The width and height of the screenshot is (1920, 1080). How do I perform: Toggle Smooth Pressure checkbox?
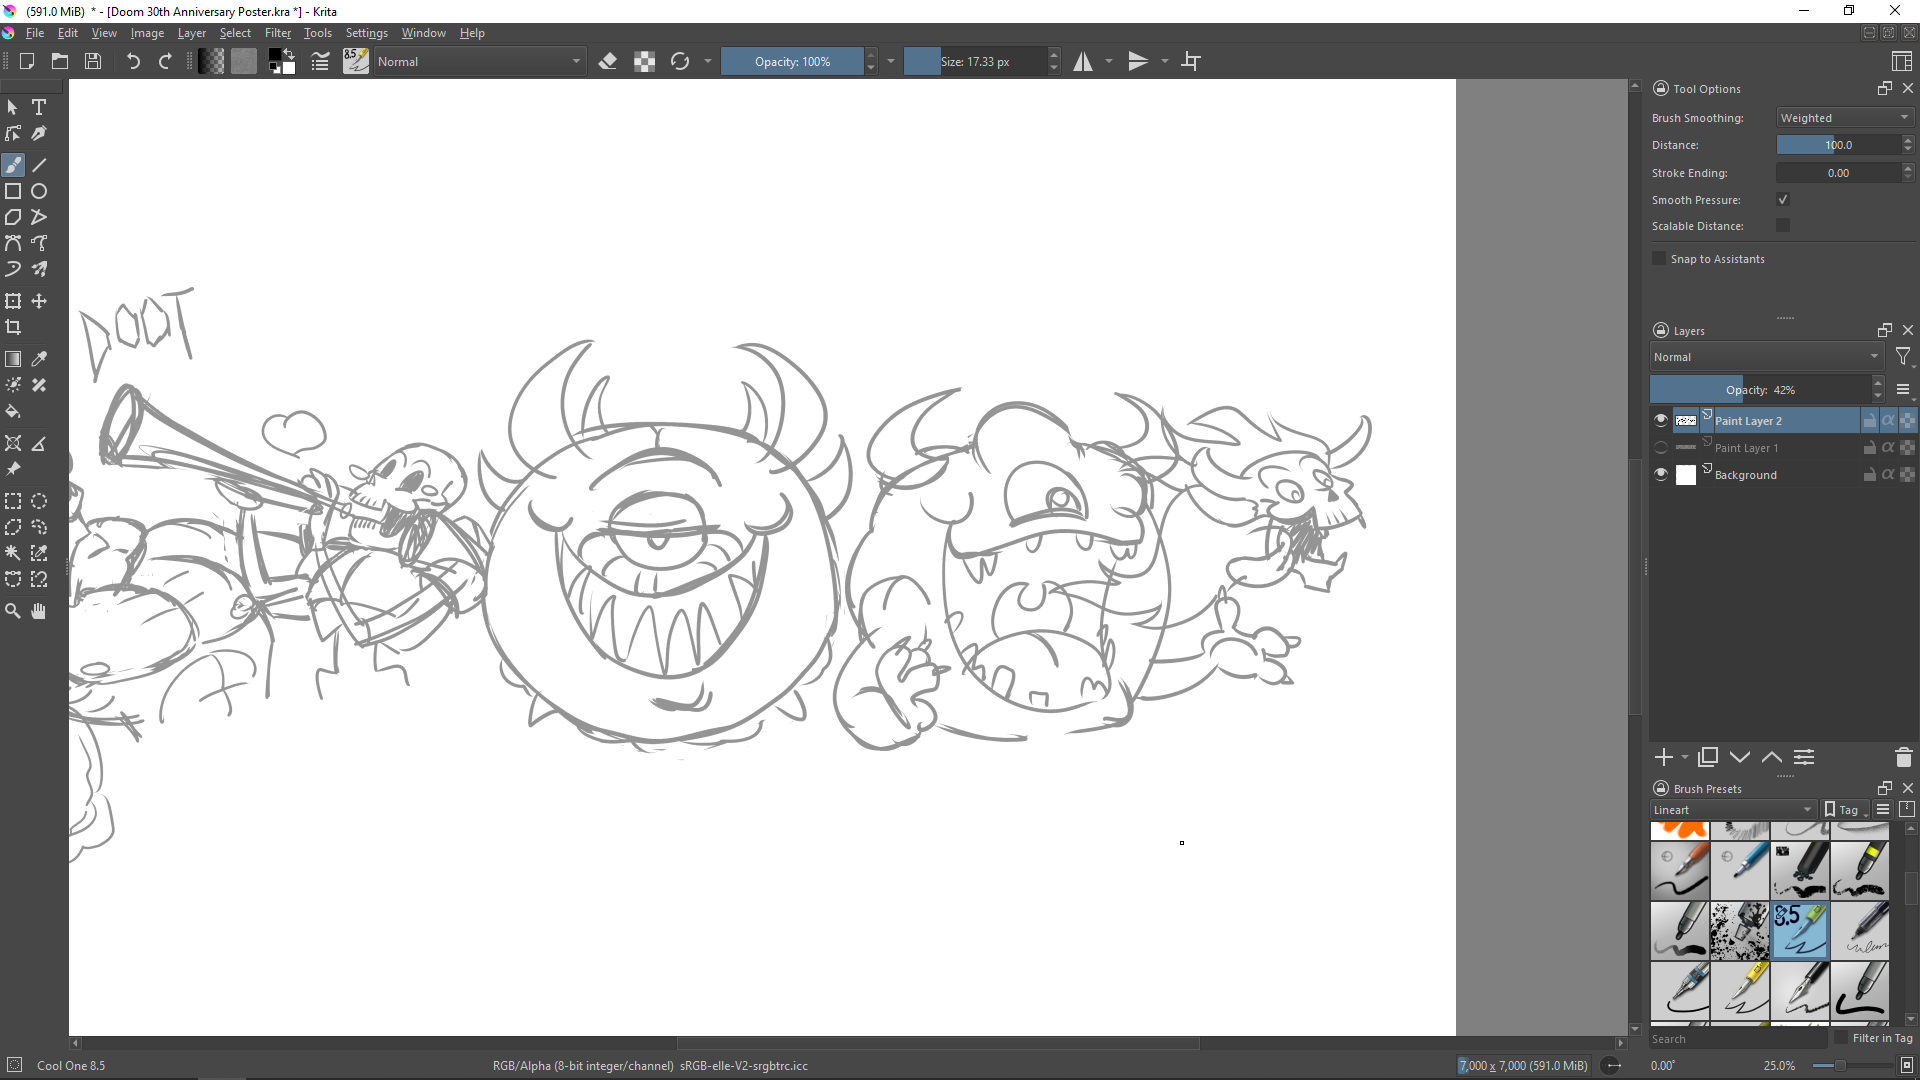pyautogui.click(x=1783, y=200)
